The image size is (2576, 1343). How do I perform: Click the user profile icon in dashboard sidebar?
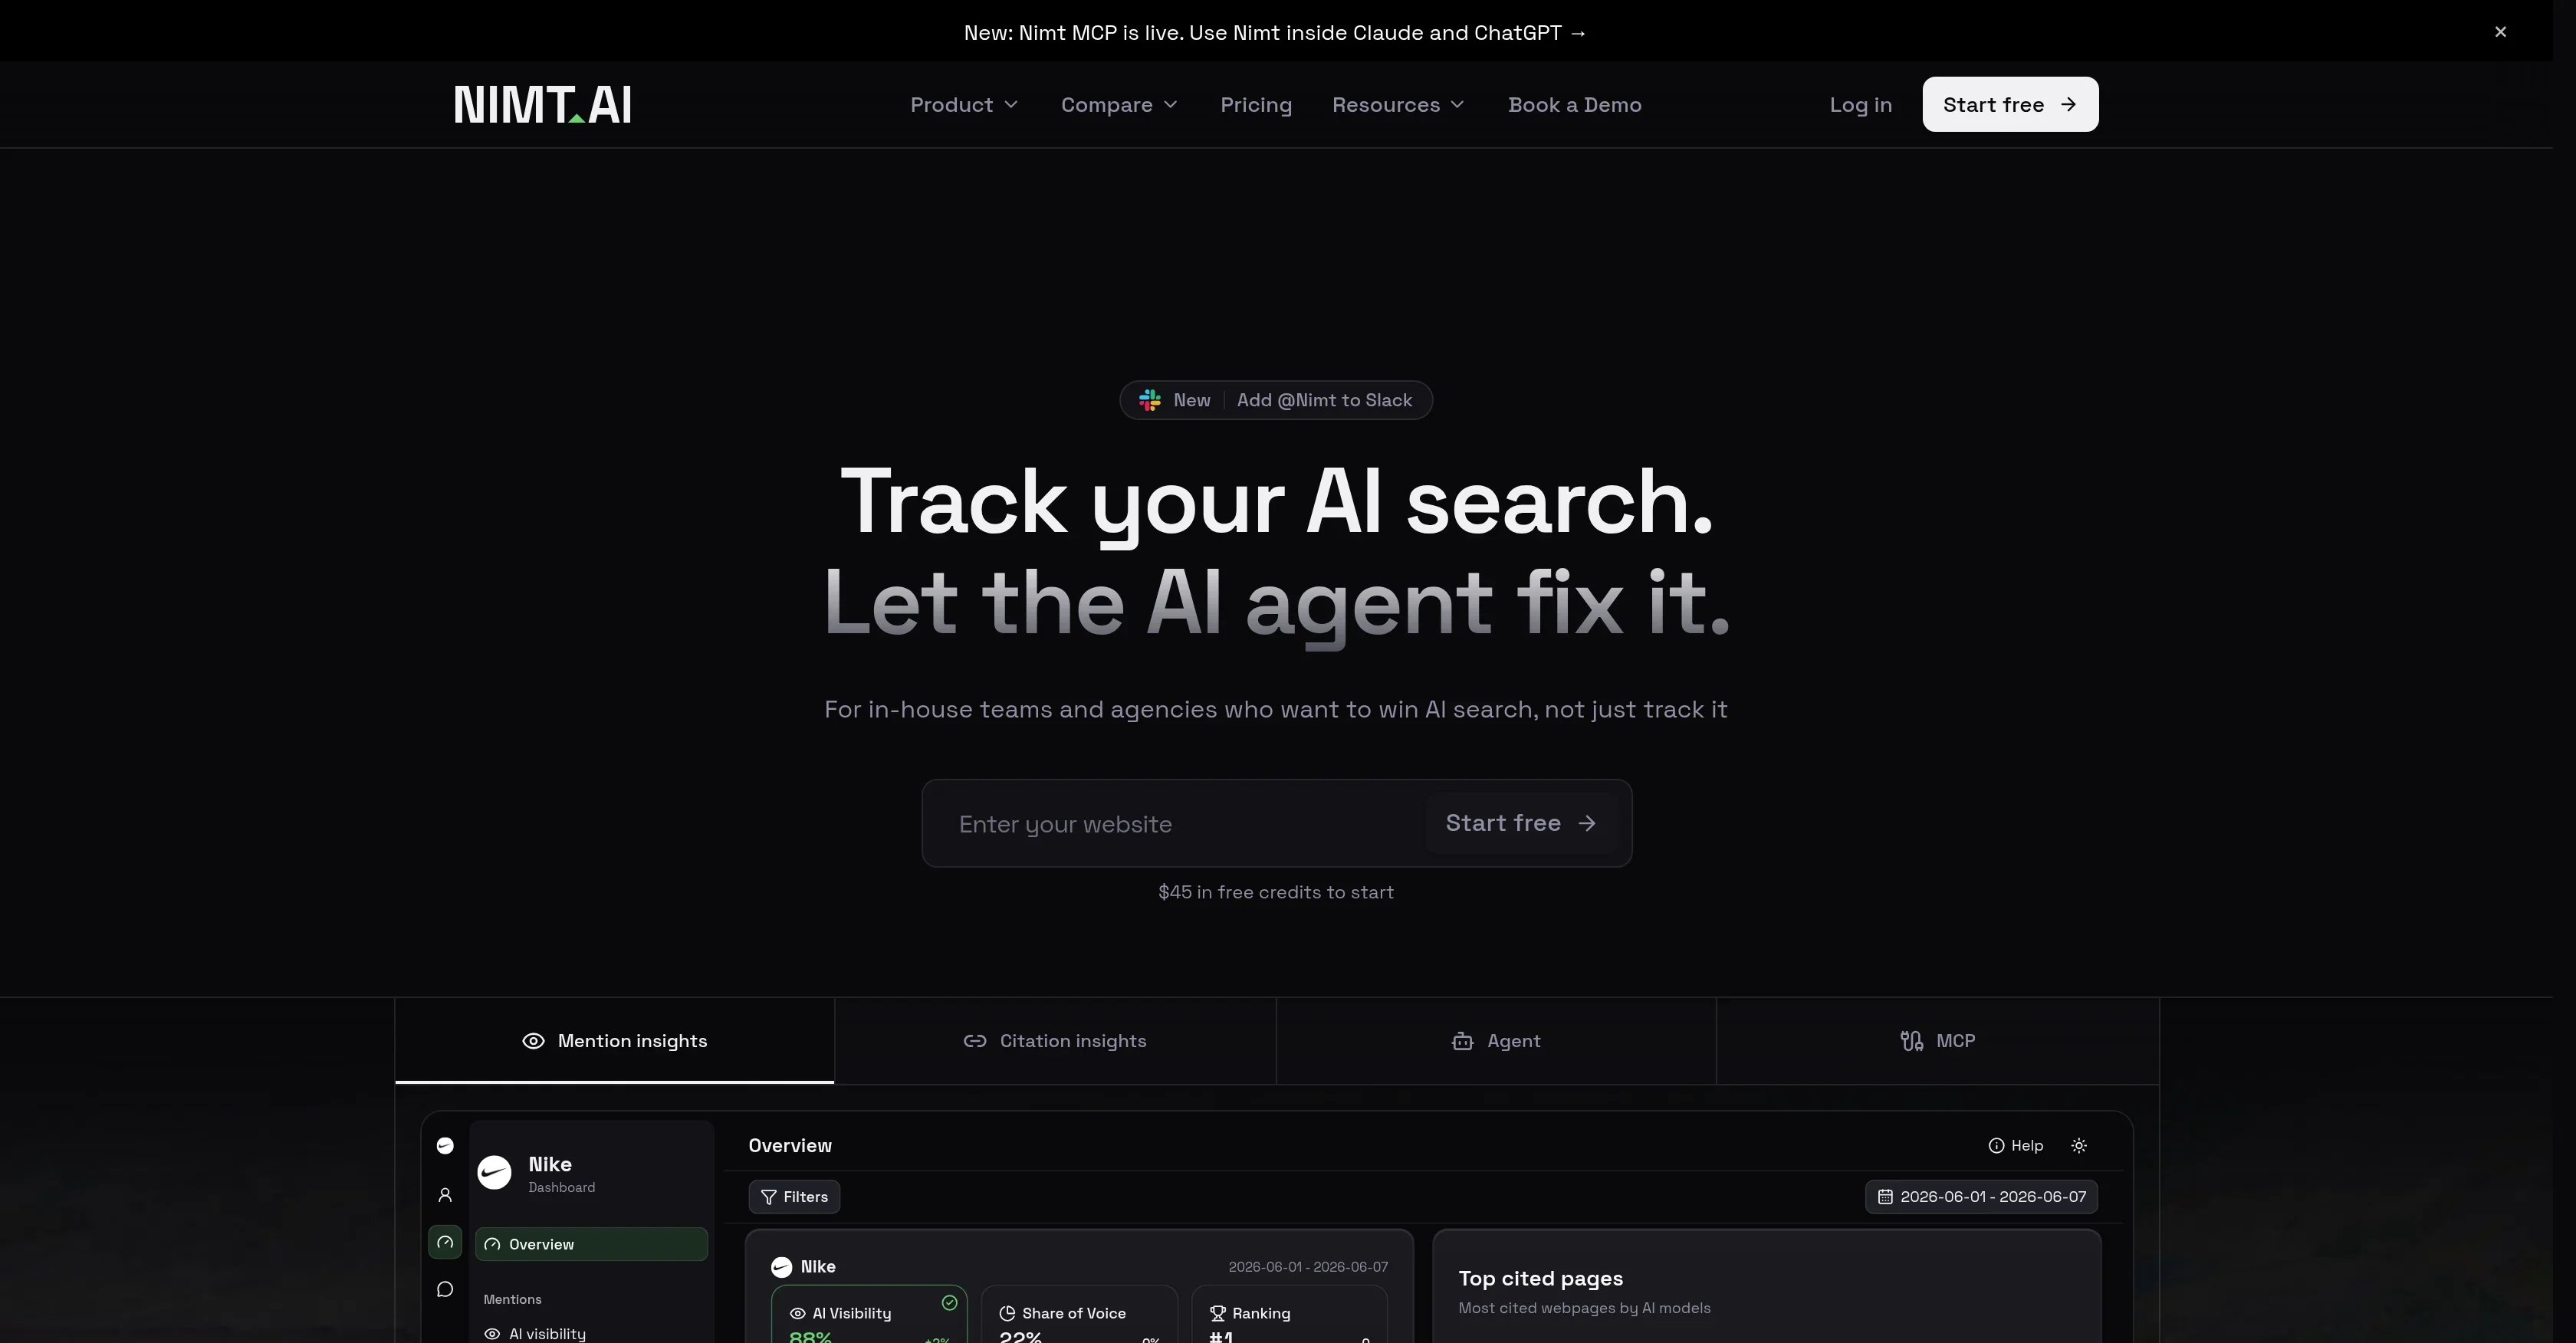point(445,1195)
